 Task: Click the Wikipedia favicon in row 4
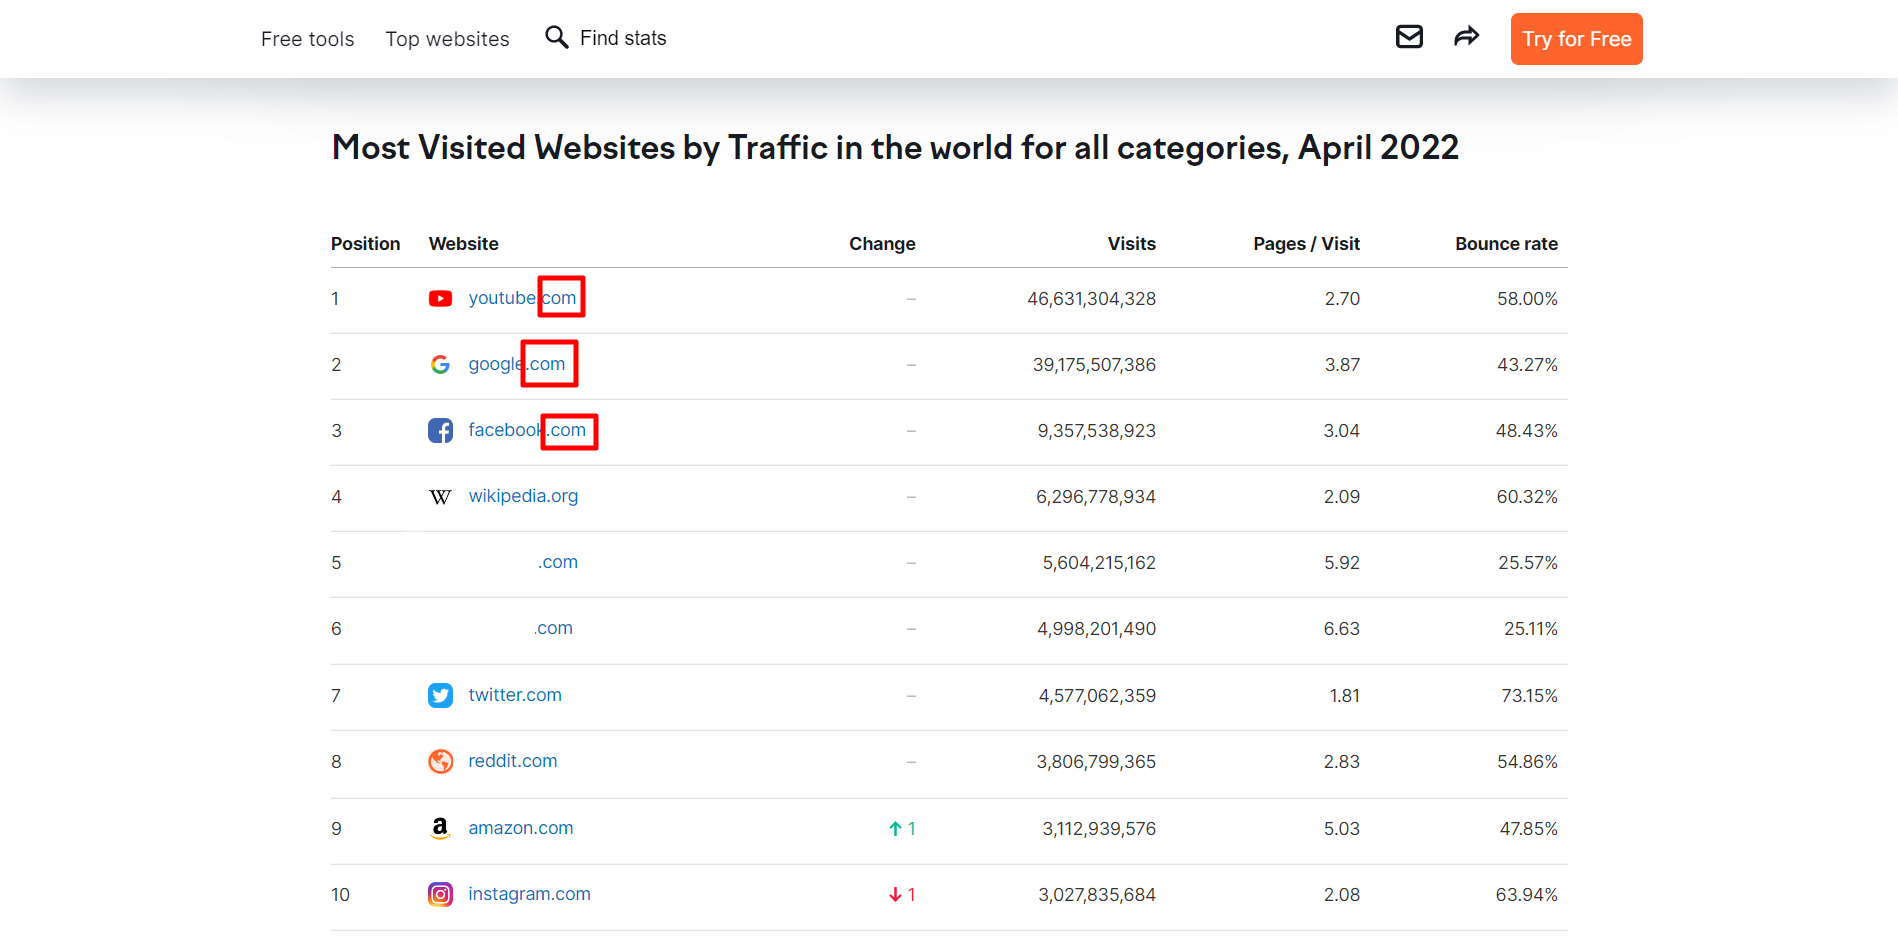coord(440,497)
